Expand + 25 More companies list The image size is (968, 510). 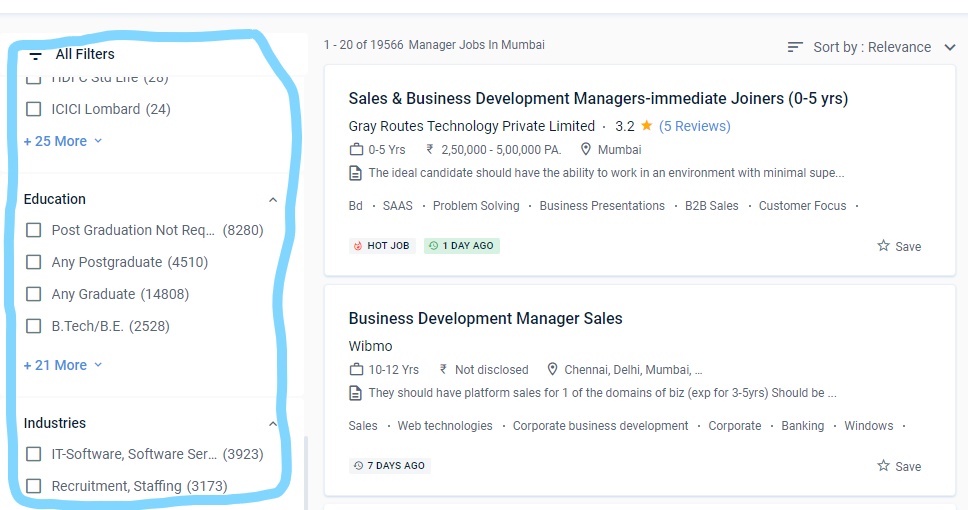point(62,141)
